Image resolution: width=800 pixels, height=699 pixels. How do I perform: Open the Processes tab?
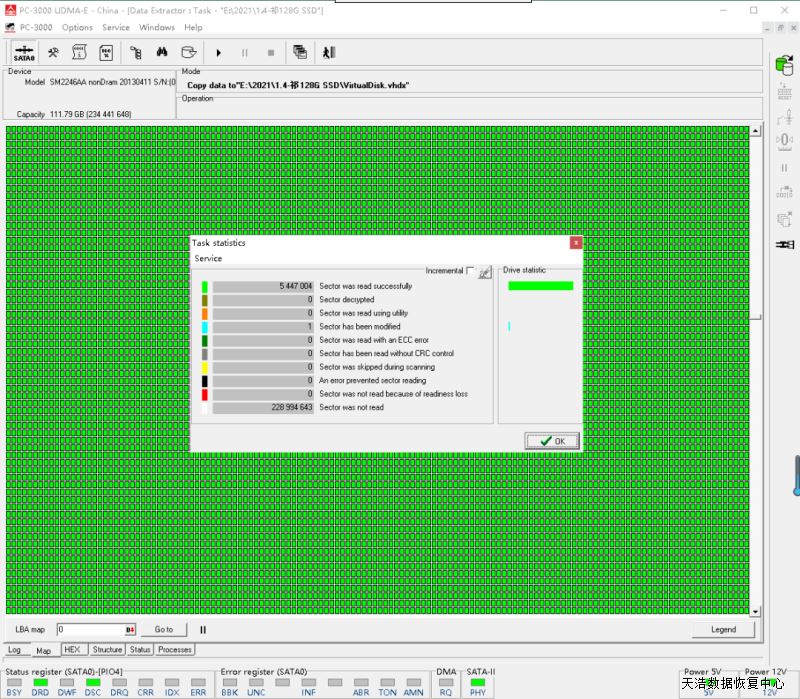coord(175,650)
